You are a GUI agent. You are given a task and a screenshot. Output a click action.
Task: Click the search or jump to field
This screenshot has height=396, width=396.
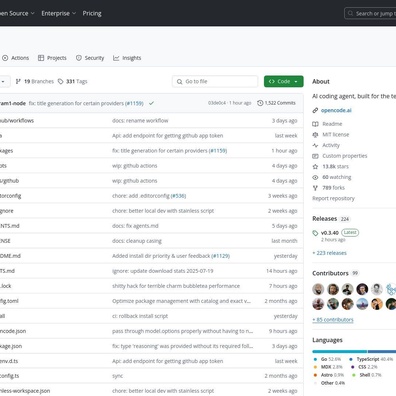(371, 14)
